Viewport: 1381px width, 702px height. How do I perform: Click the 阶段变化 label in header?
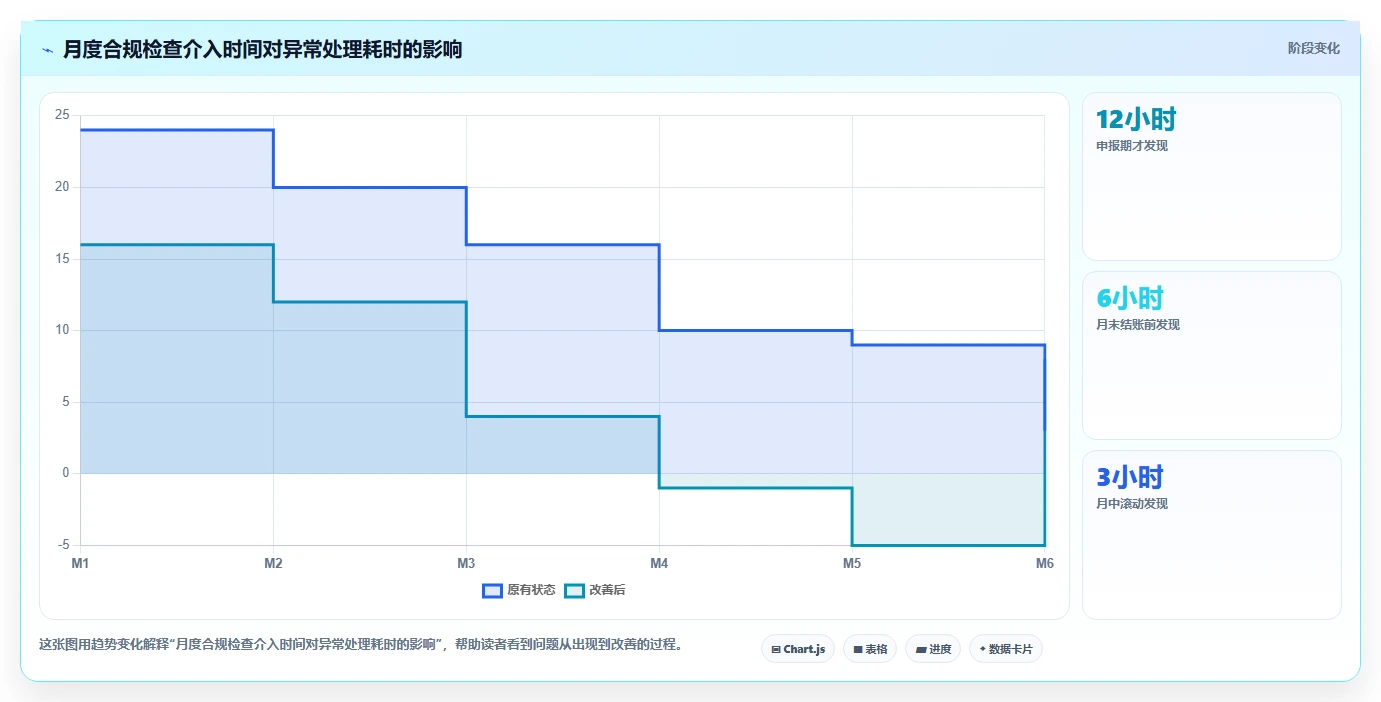[1313, 48]
